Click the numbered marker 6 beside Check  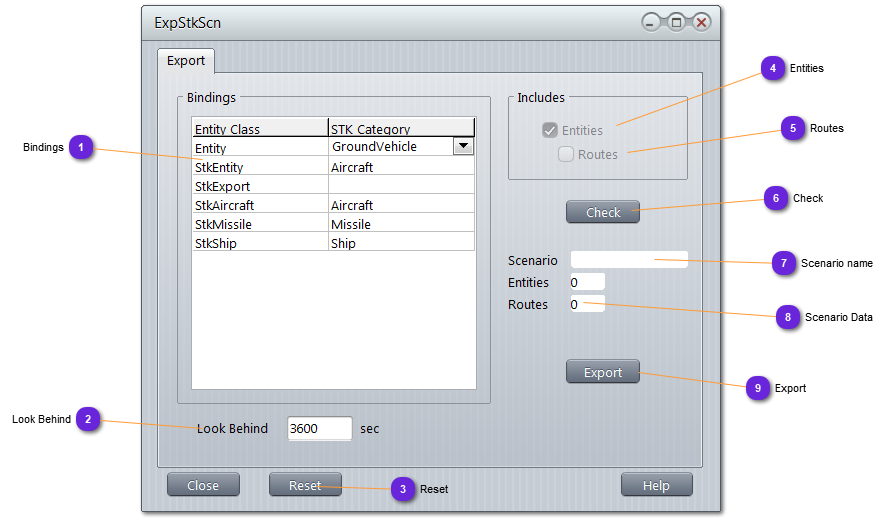tap(776, 198)
